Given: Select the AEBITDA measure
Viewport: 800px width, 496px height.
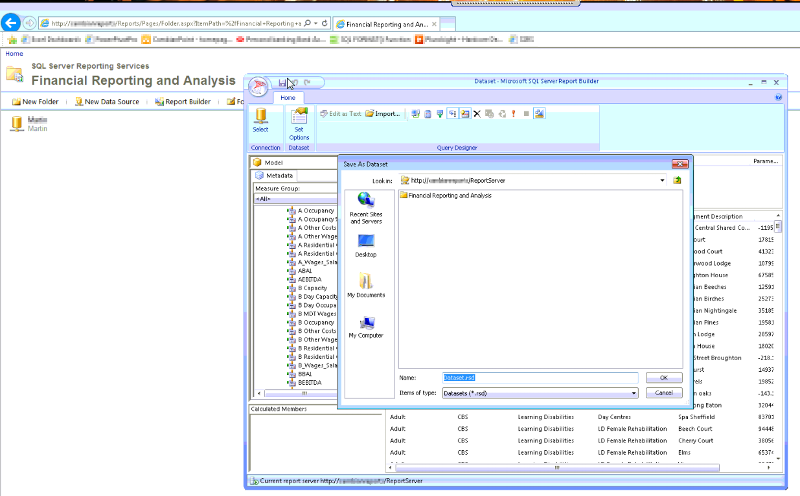Looking at the screenshot, I should (x=309, y=280).
